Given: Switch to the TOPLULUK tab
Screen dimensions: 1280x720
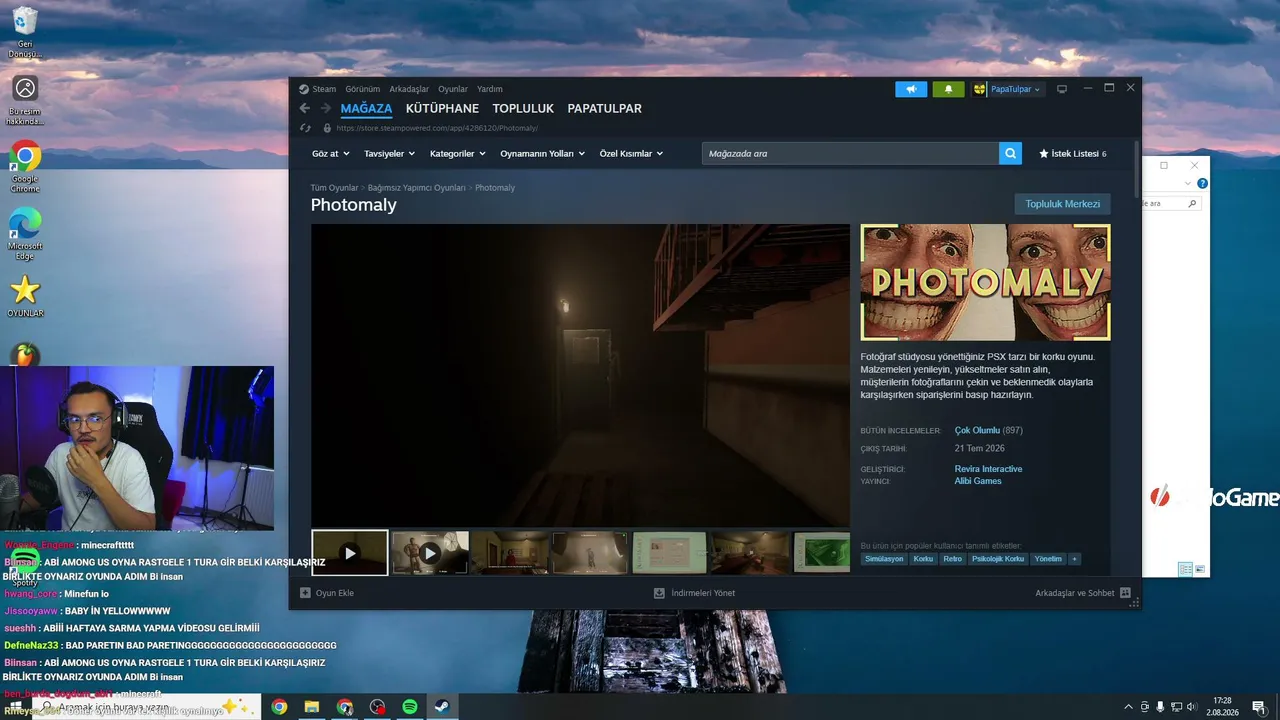Looking at the screenshot, I should click(523, 108).
